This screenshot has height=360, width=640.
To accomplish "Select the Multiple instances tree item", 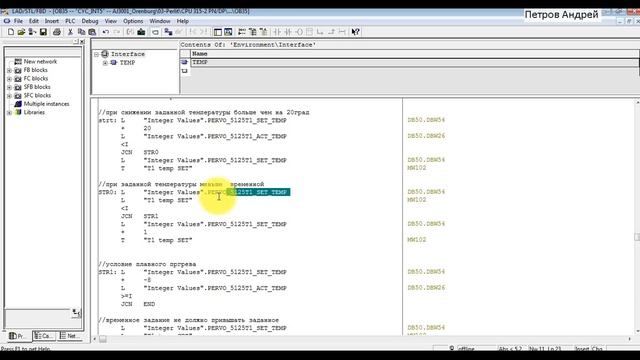I will pos(46,104).
